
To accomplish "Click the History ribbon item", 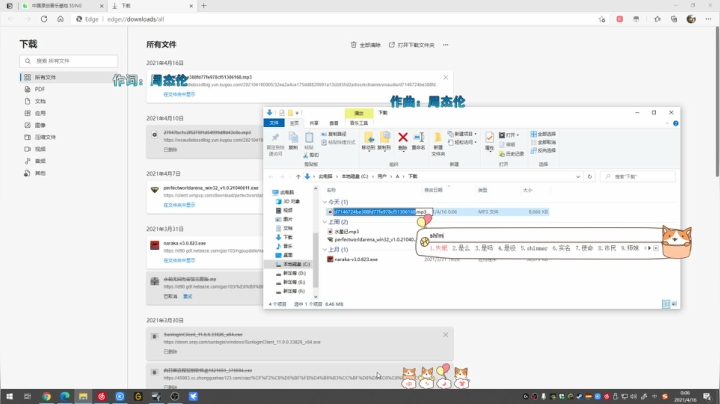I will tap(511, 154).
